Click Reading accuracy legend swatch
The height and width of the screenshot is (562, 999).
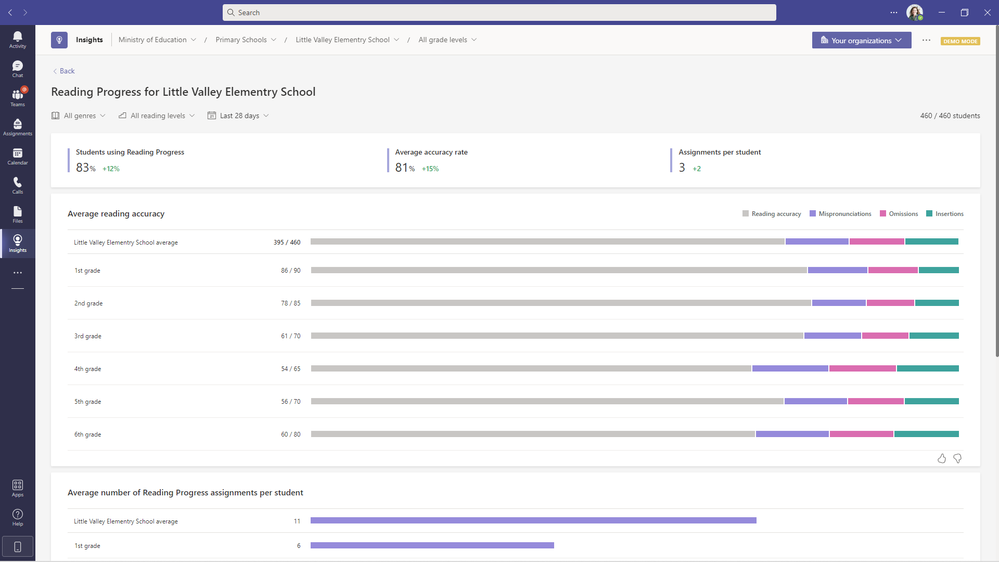pos(745,213)
